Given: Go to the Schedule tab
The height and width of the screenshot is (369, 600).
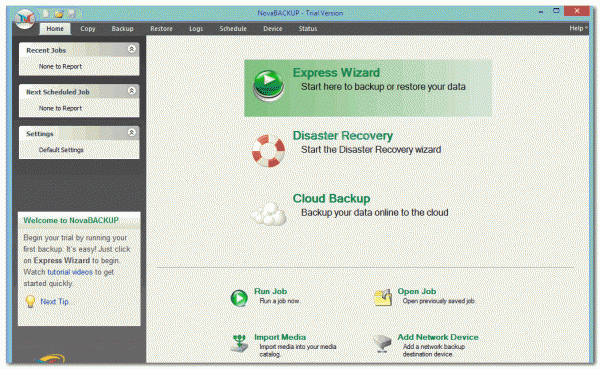Looking at the screenshot, I should (x=233, y=29).
